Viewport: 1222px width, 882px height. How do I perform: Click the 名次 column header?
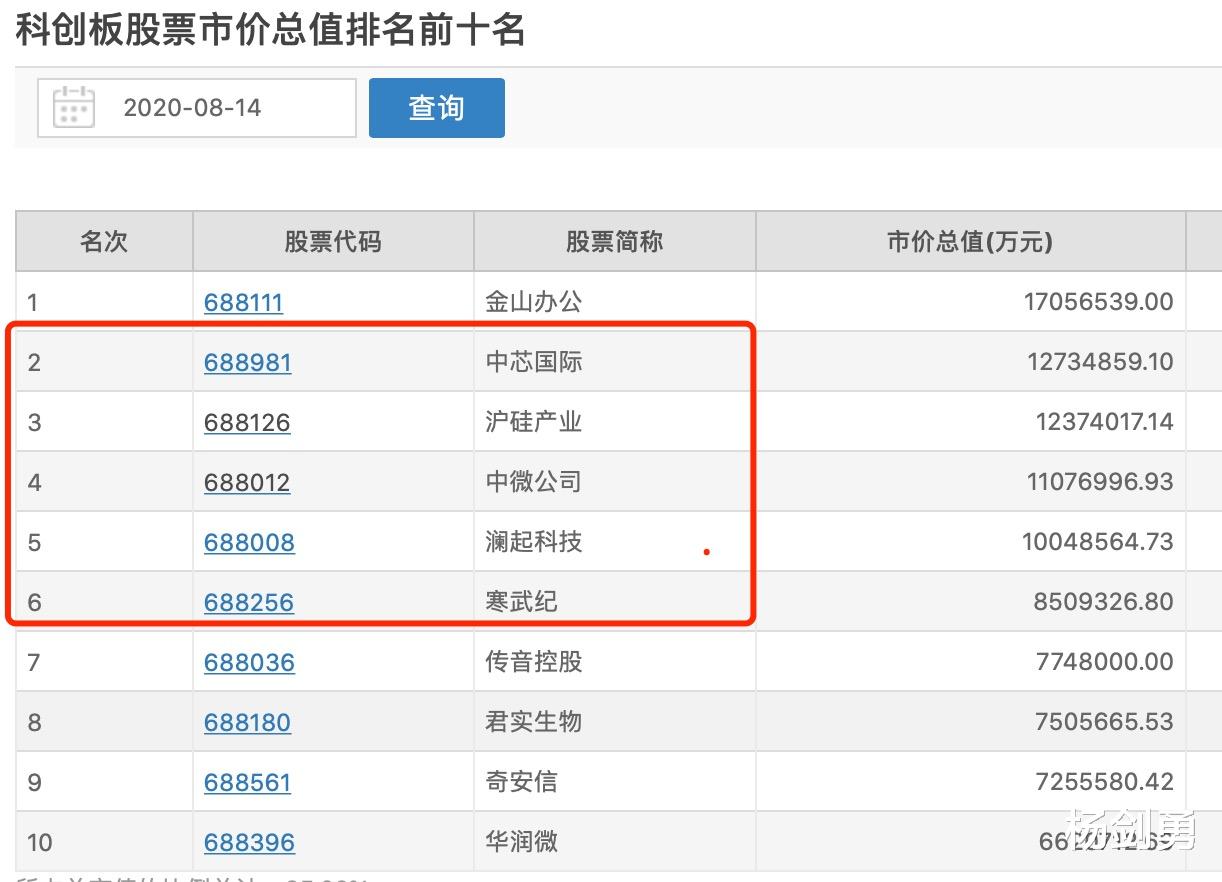click(x=104, y=241)
